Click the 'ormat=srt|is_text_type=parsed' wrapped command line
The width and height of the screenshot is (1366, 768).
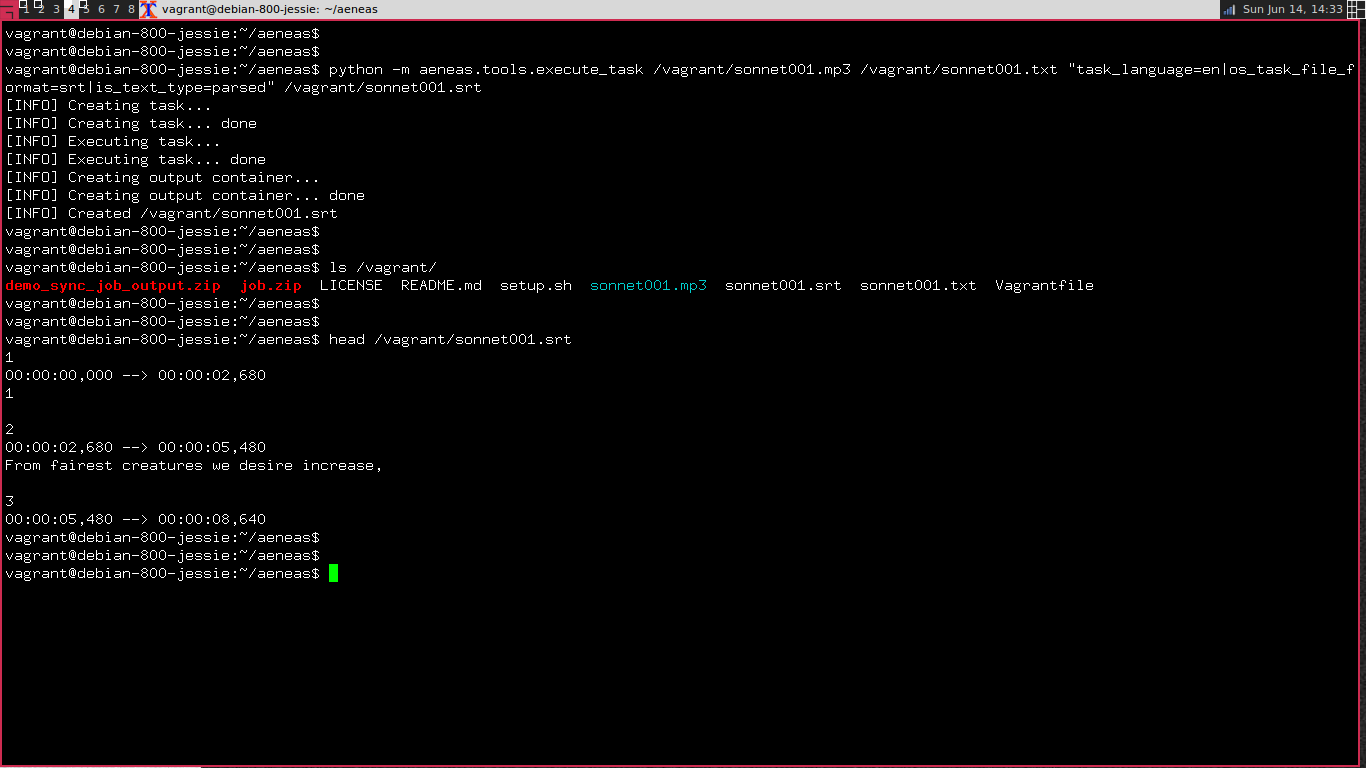click(243, 87)
